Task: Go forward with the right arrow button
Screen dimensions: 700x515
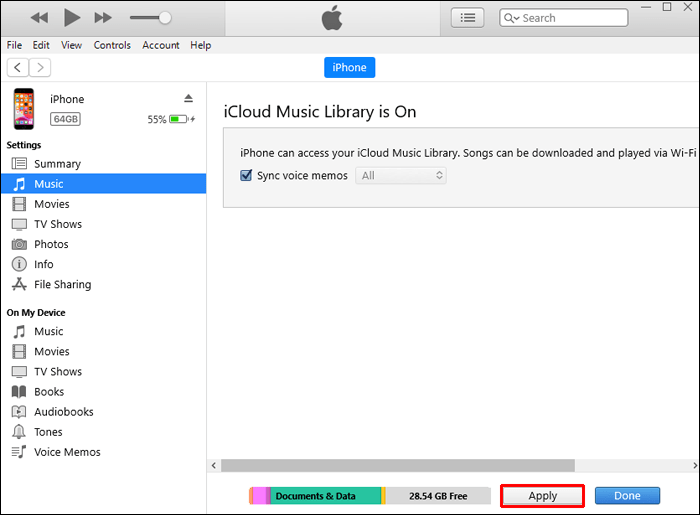Action: tap(40, 67)
